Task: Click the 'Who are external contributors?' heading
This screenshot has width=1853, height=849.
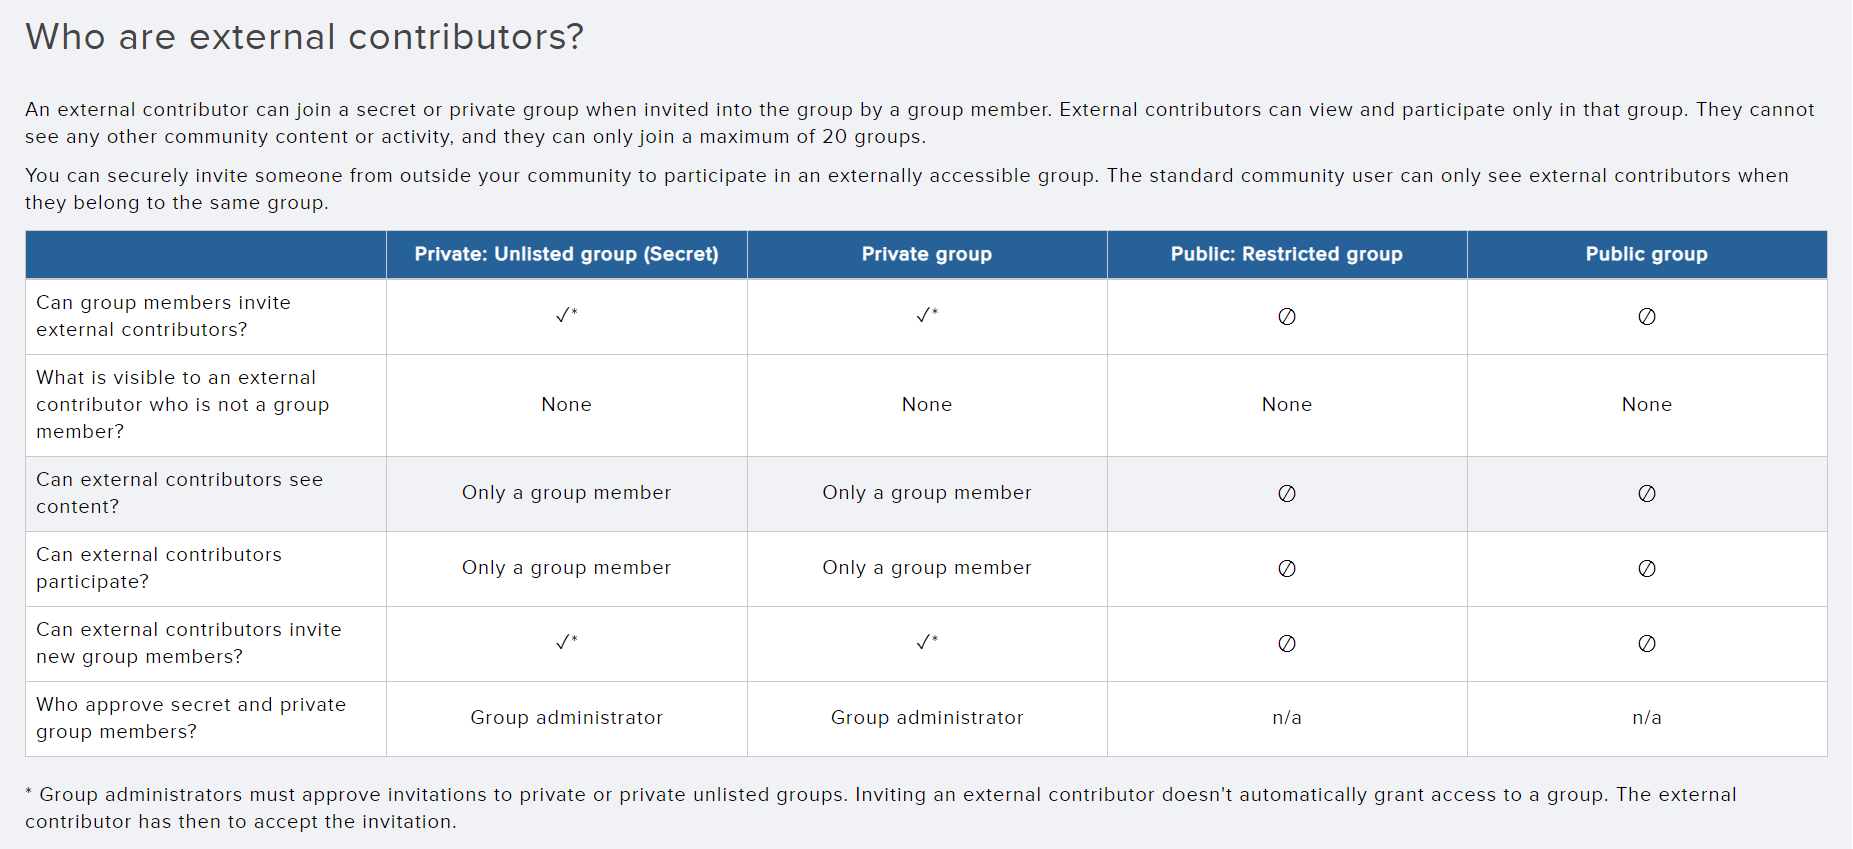Action: click(x=304, y=37)
